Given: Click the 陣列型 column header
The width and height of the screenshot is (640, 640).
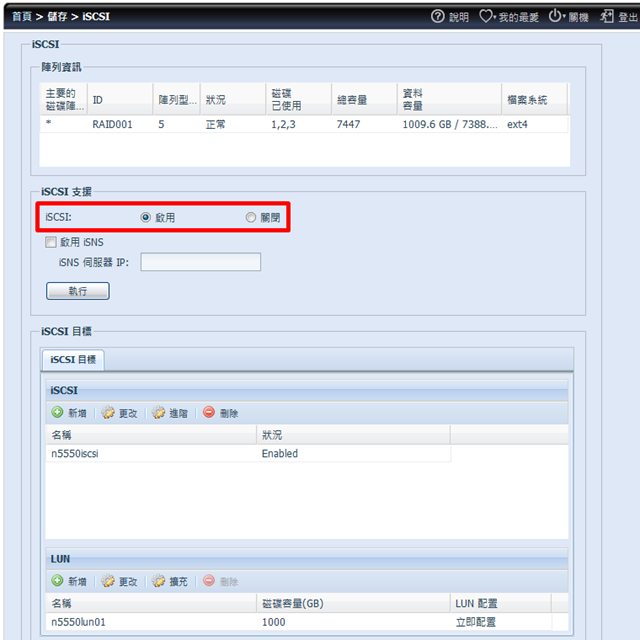Looking at the screenshot, I should coord(177,99).
